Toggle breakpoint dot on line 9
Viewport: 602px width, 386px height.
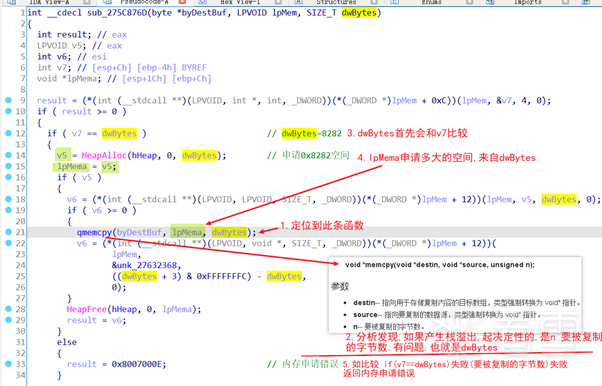pos(8,100)
